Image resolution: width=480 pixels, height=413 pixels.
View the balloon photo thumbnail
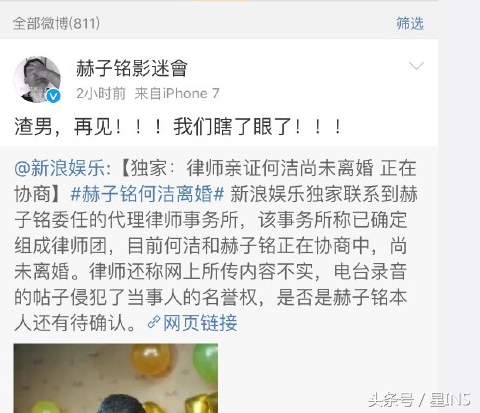[x=116, y=378]
